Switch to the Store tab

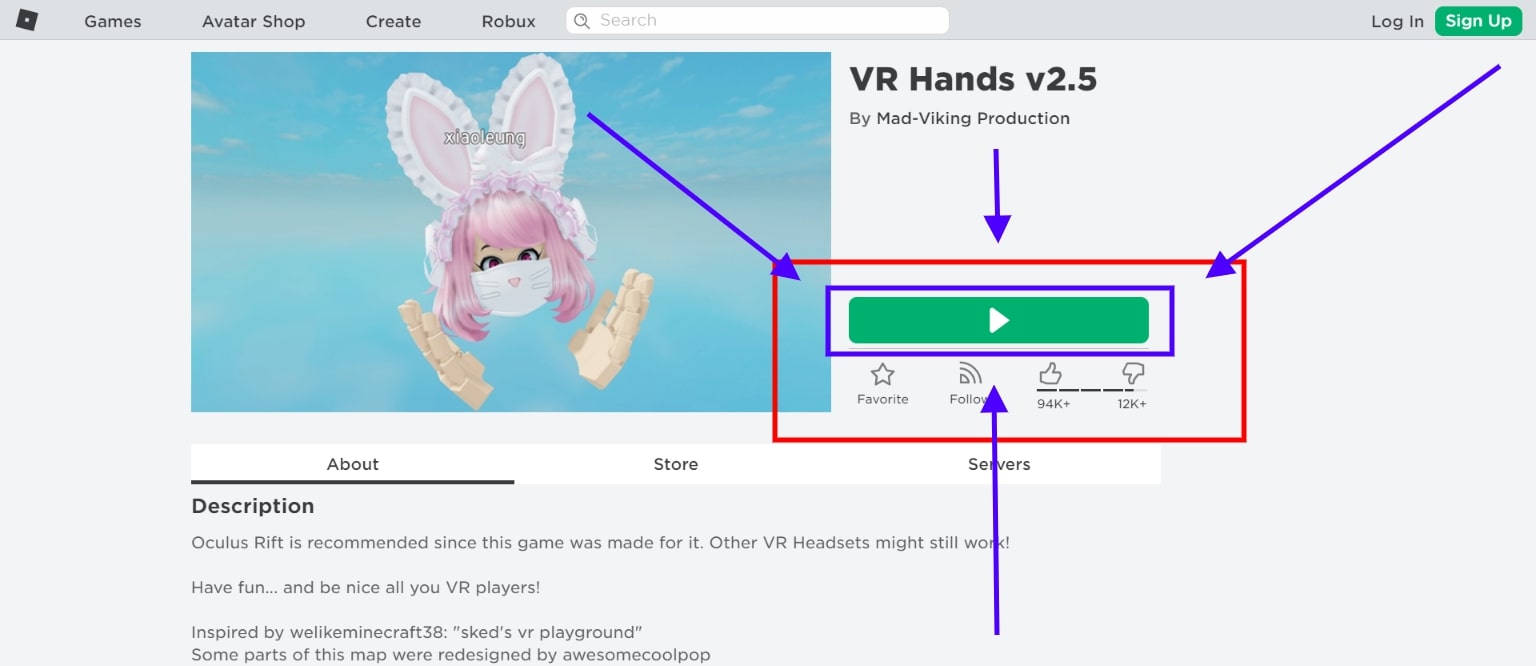[x=676, y=464]
